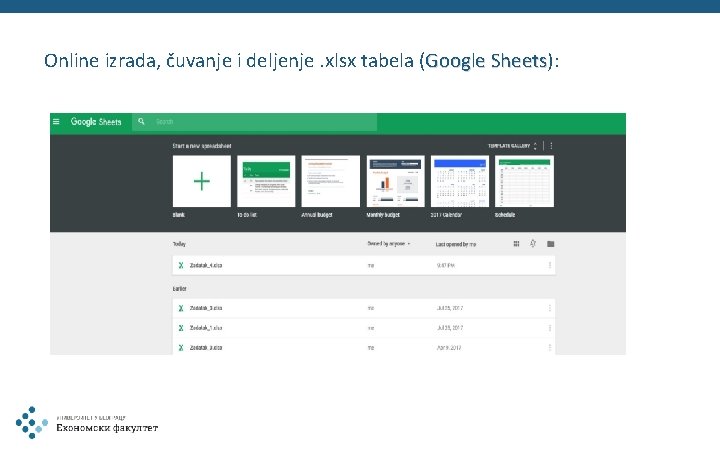Screen dimensions: 720x450
Task: Open more options for Zadatak_1.xlsx
Action: coord(550,328)
